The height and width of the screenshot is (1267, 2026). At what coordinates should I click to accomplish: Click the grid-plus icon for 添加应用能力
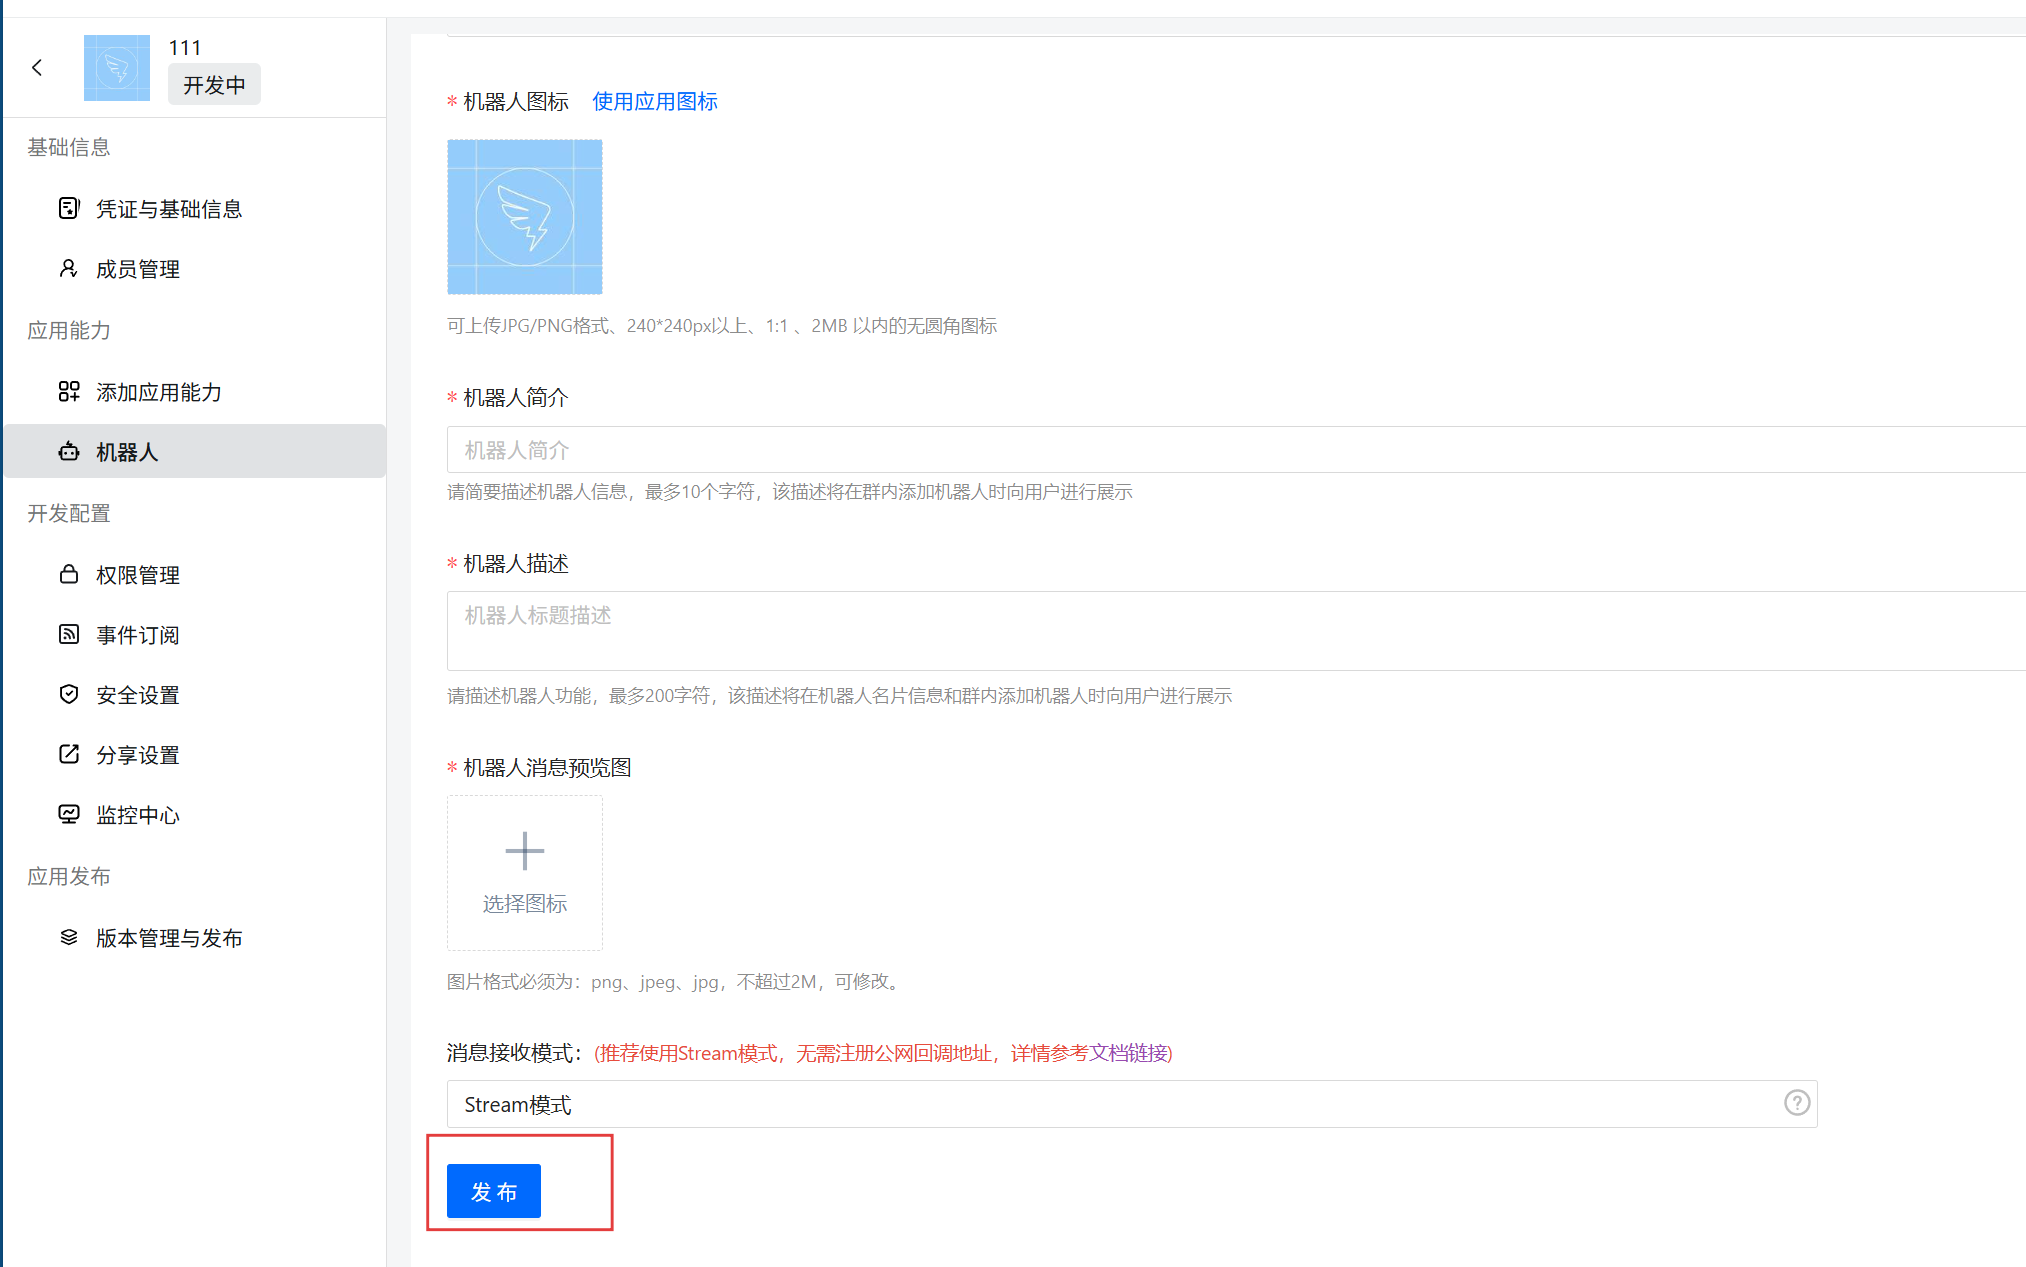tap(68, 391)
